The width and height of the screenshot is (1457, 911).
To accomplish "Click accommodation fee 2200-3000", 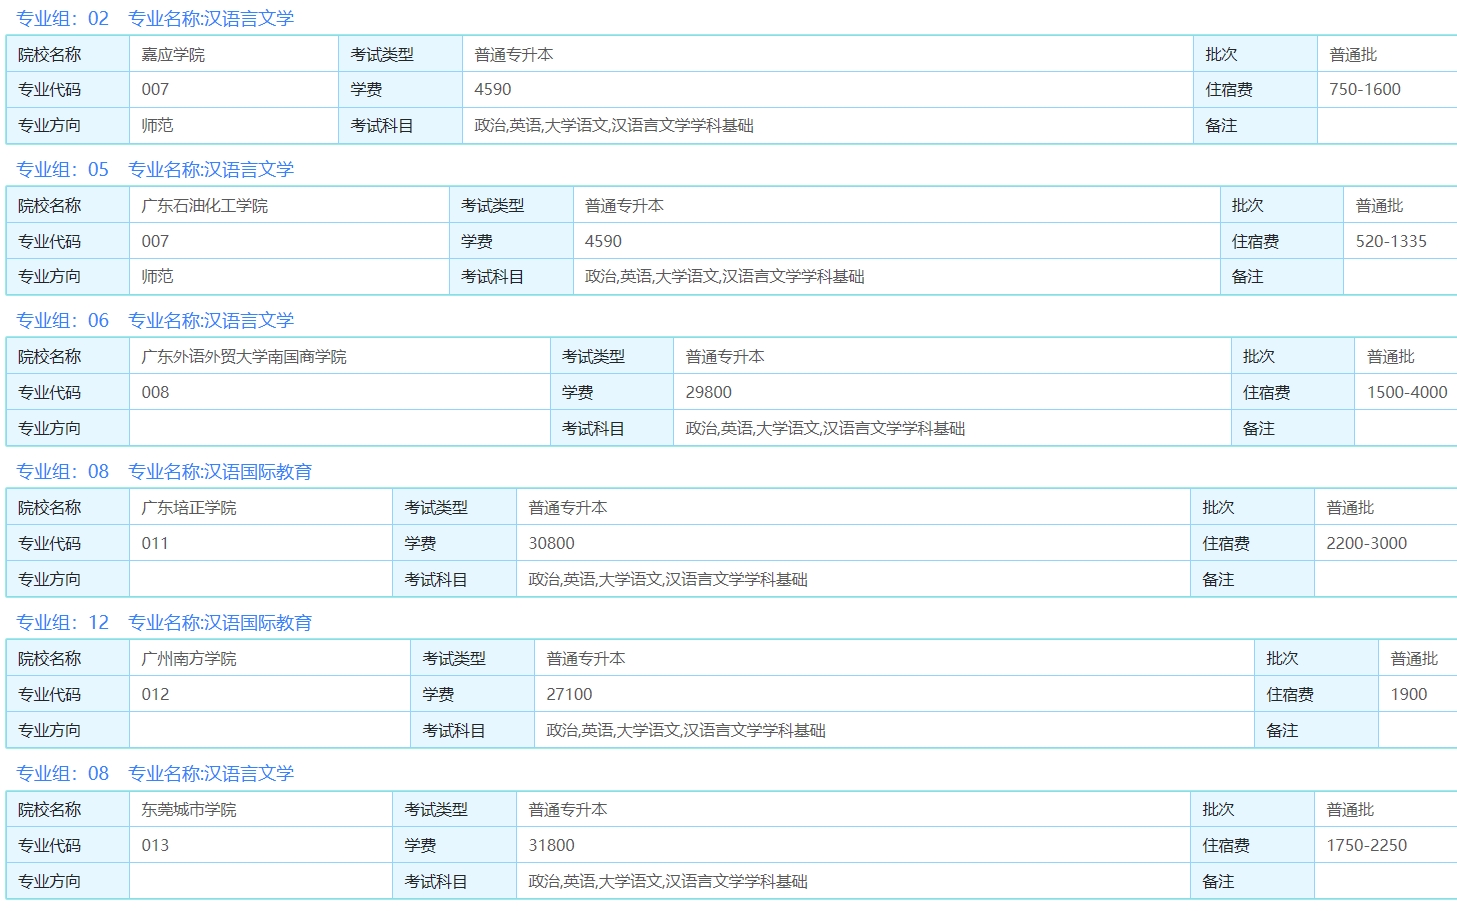I will coord(1366,543).
